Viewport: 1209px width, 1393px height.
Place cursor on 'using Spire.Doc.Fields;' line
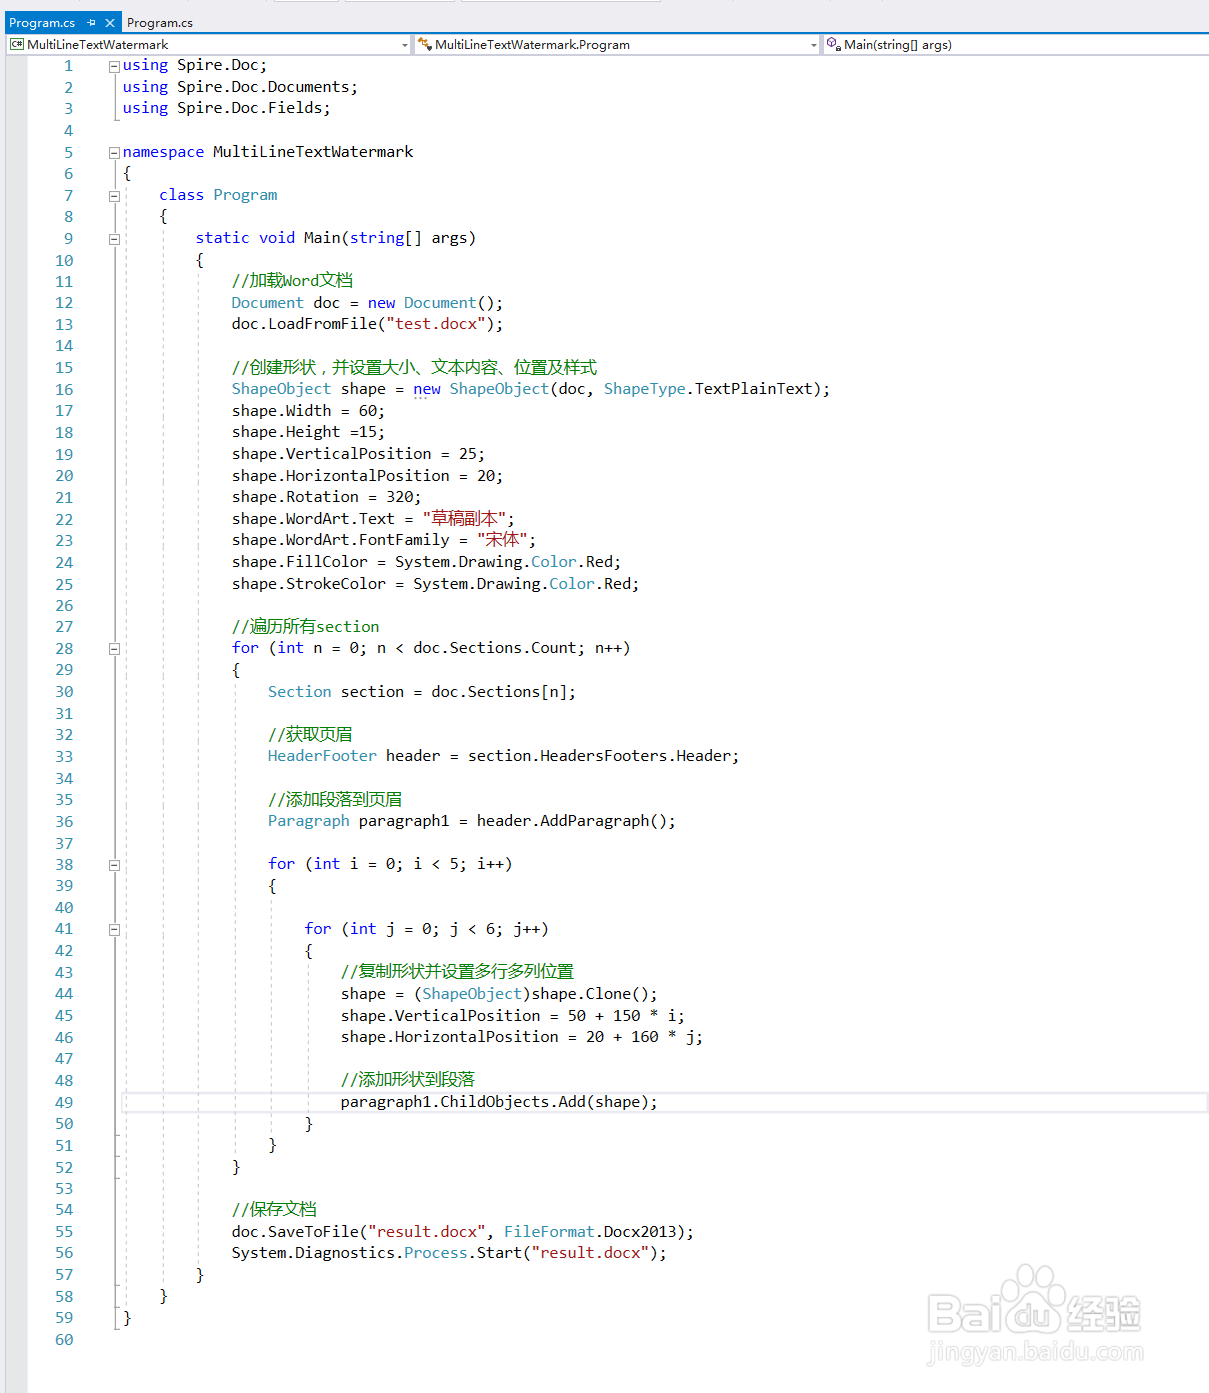[226, 108]
